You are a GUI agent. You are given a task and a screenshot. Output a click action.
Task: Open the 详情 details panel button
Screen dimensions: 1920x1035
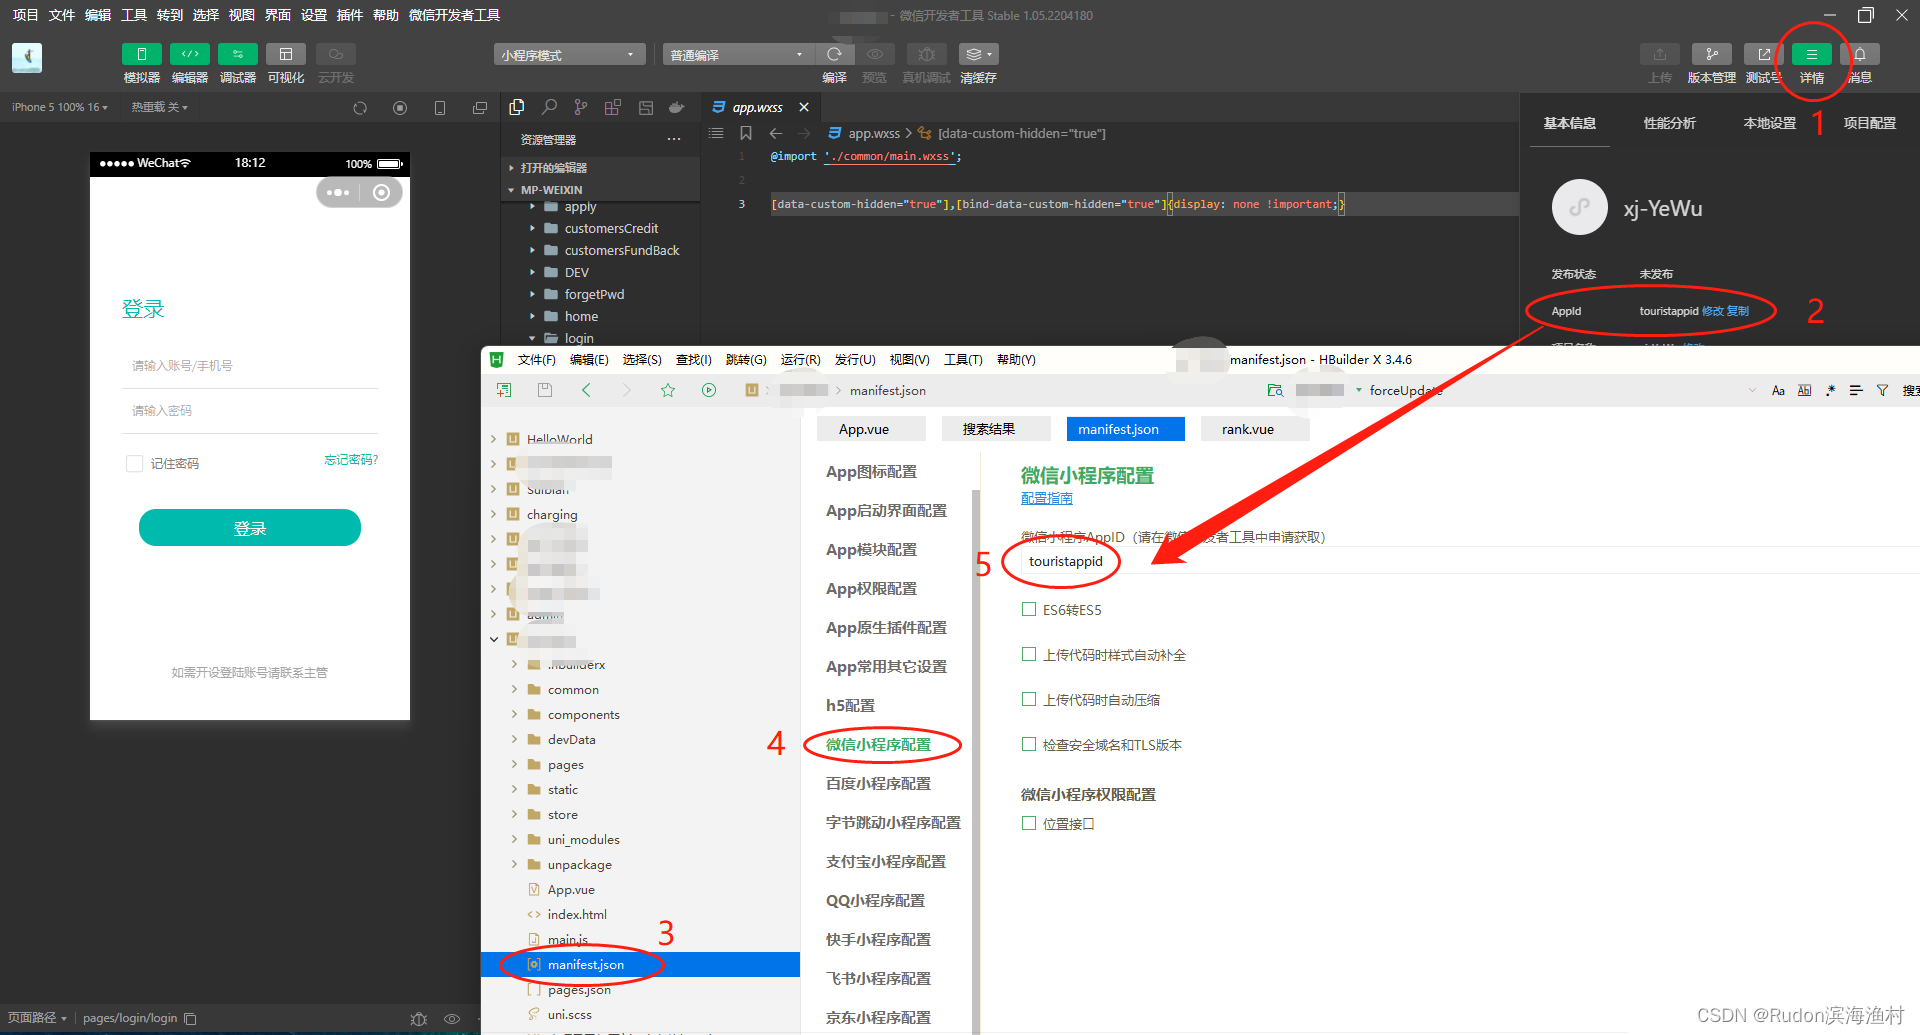tap(1811, 54)
